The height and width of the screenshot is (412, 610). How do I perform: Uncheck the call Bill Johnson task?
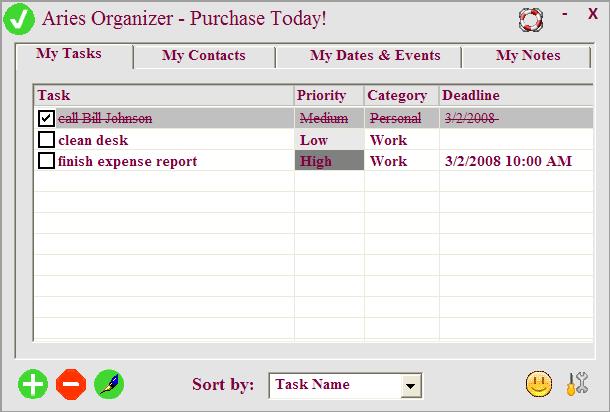coord(46,118)
